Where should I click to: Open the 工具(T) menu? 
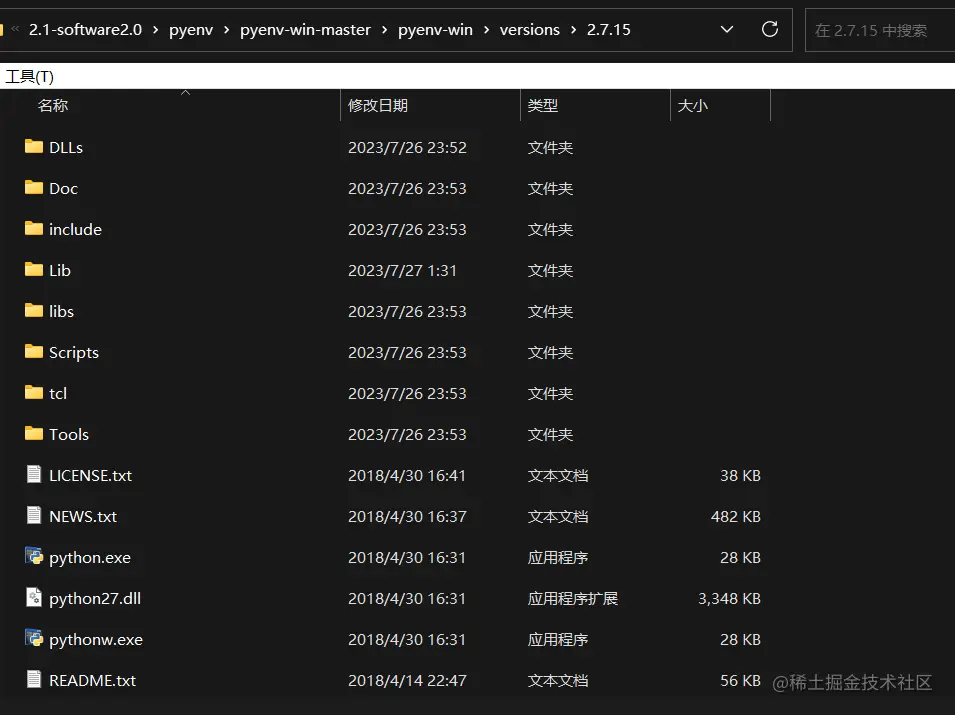pos(29,77)
